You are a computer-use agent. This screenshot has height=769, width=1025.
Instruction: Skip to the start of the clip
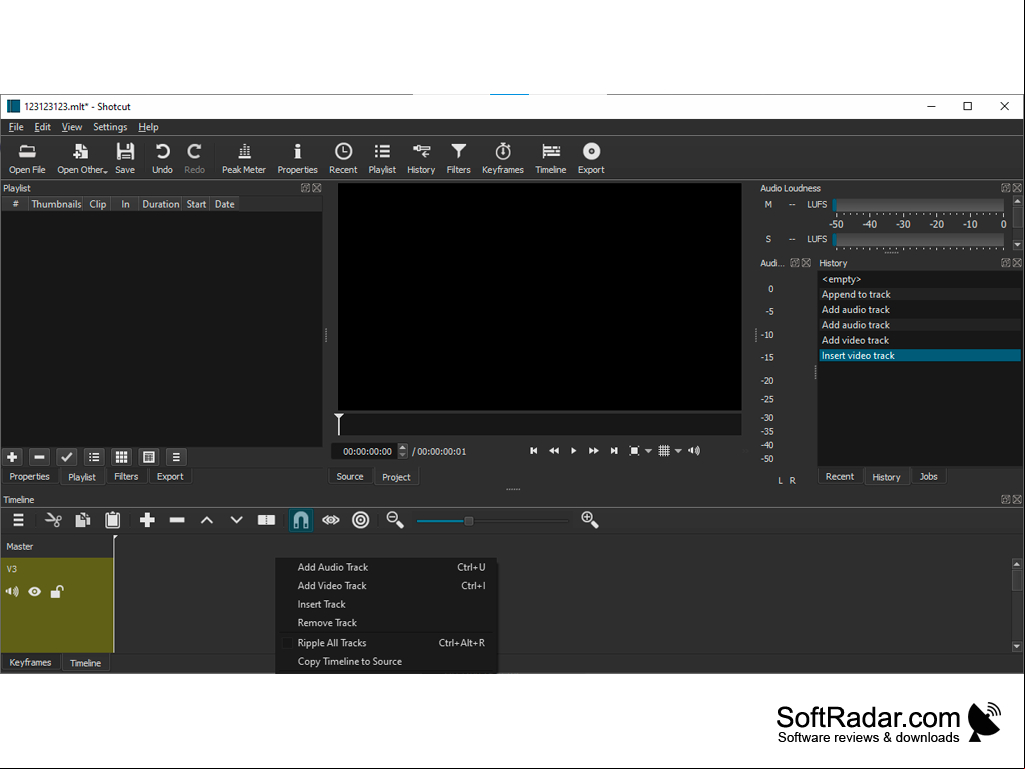pos(533,451)
